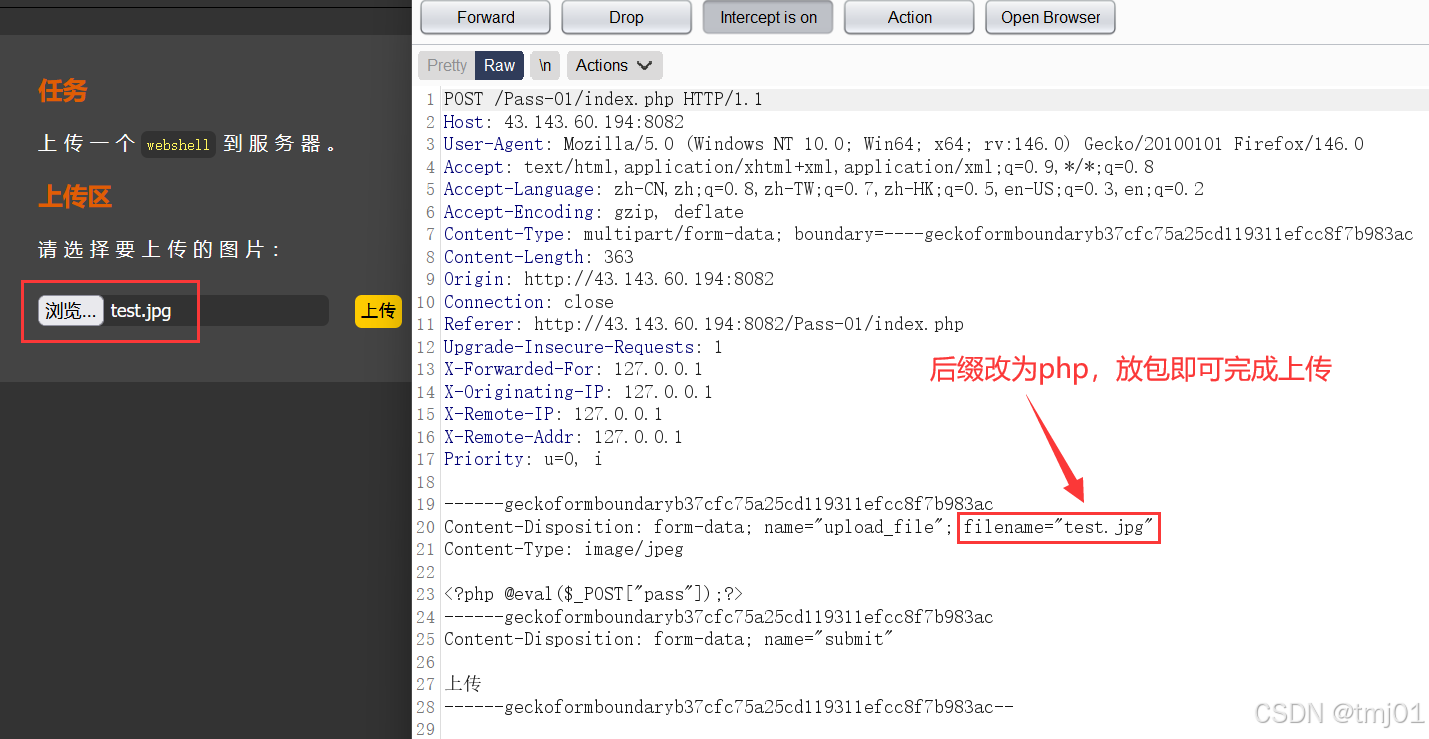This screenshot has height=739, width=1429.
Task: Drop the intercepted request
Action: point(627,17)
